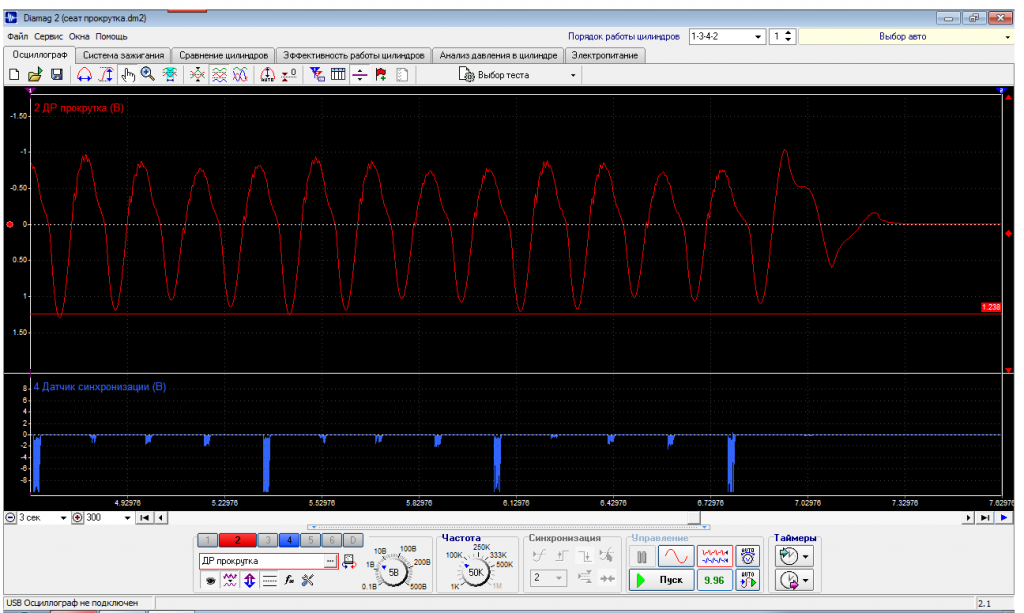The width and height of the screenshot is (1024, 613).
Task: Switch to Анализ давления в цилиндре tab
Action: click(498, 55)
